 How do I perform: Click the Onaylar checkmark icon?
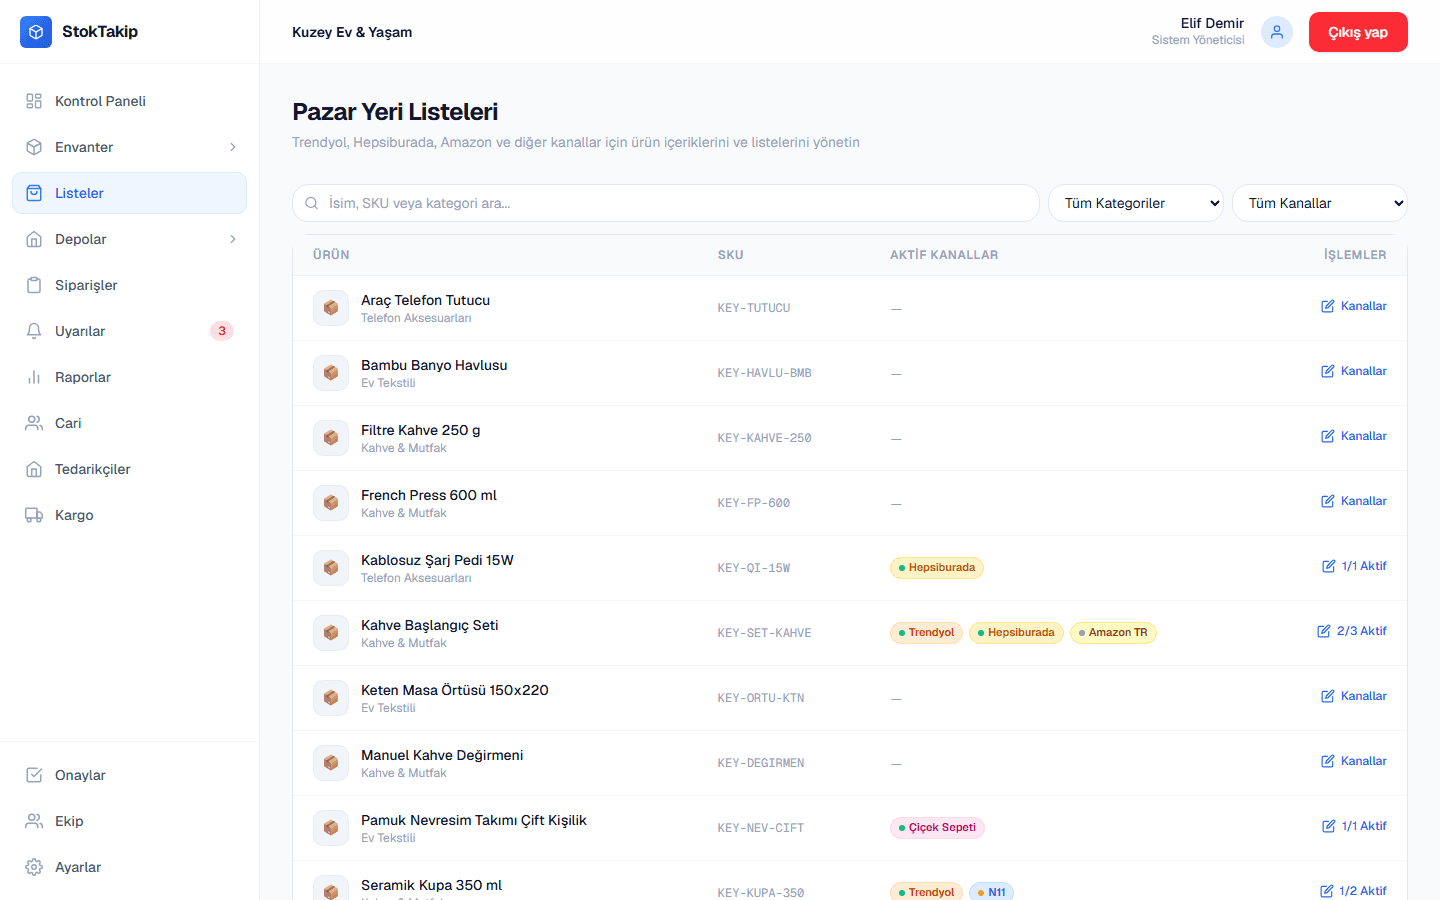point(34,775)
